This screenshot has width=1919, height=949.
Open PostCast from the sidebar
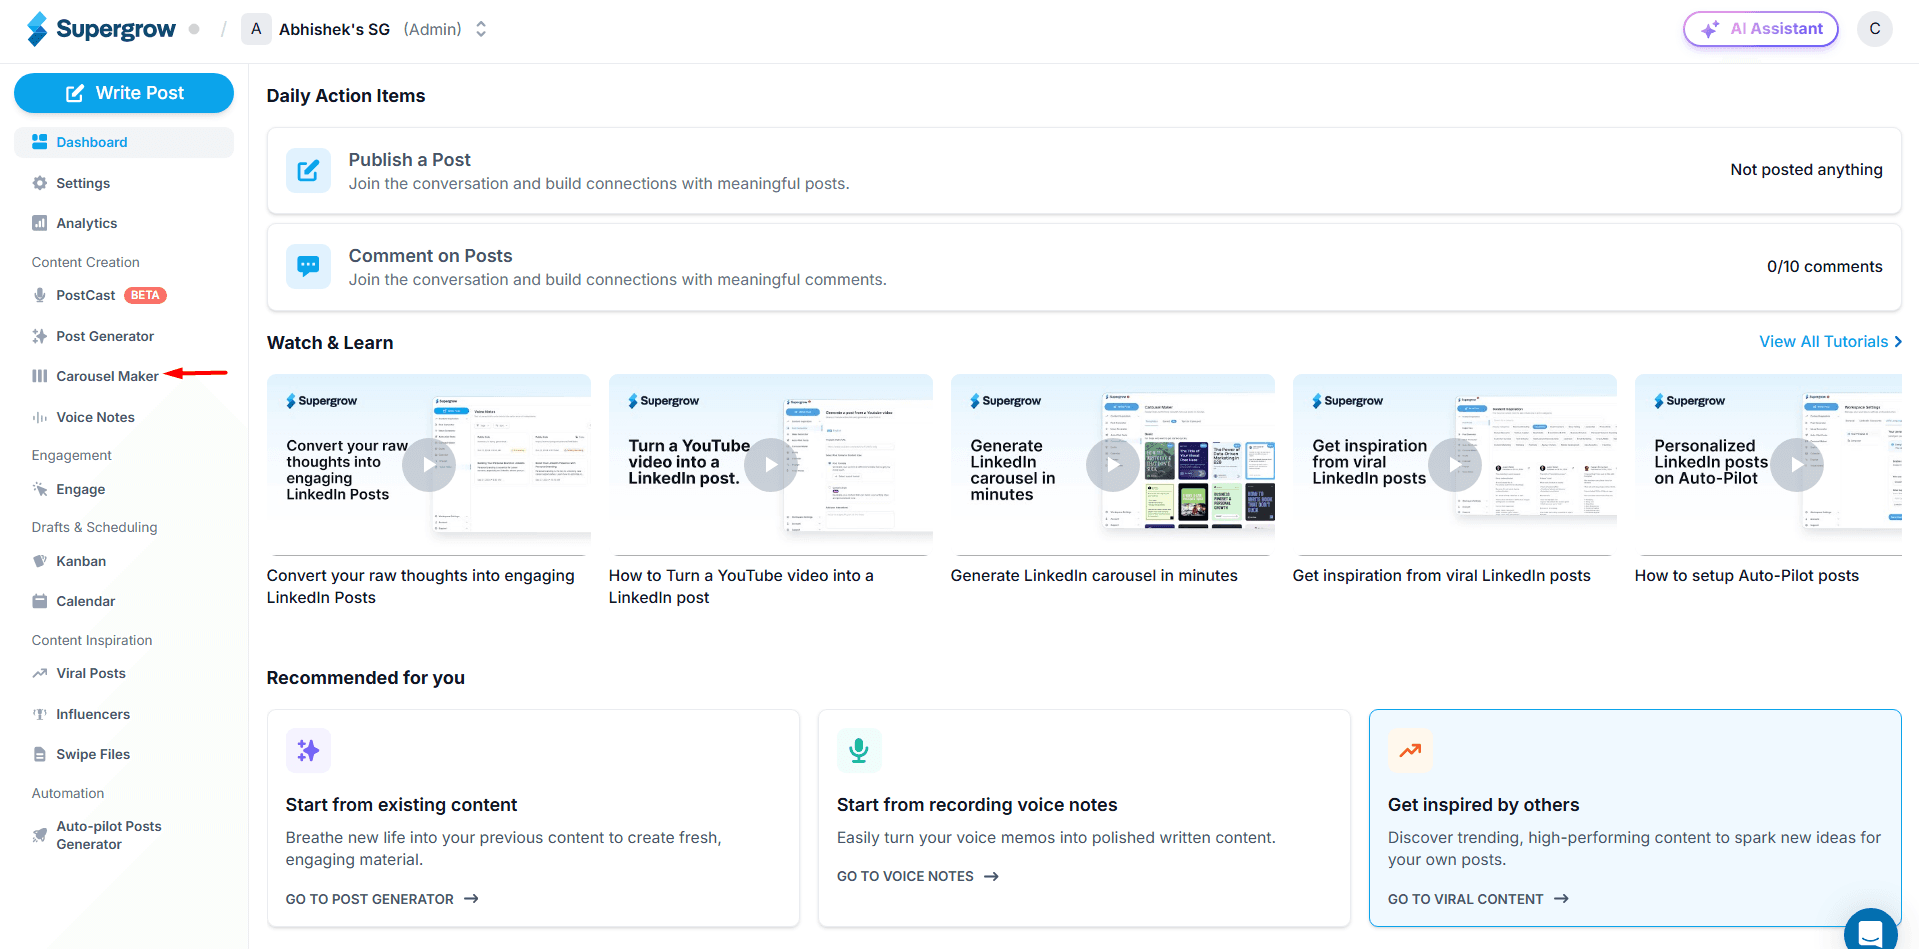[x=86, y=295]
